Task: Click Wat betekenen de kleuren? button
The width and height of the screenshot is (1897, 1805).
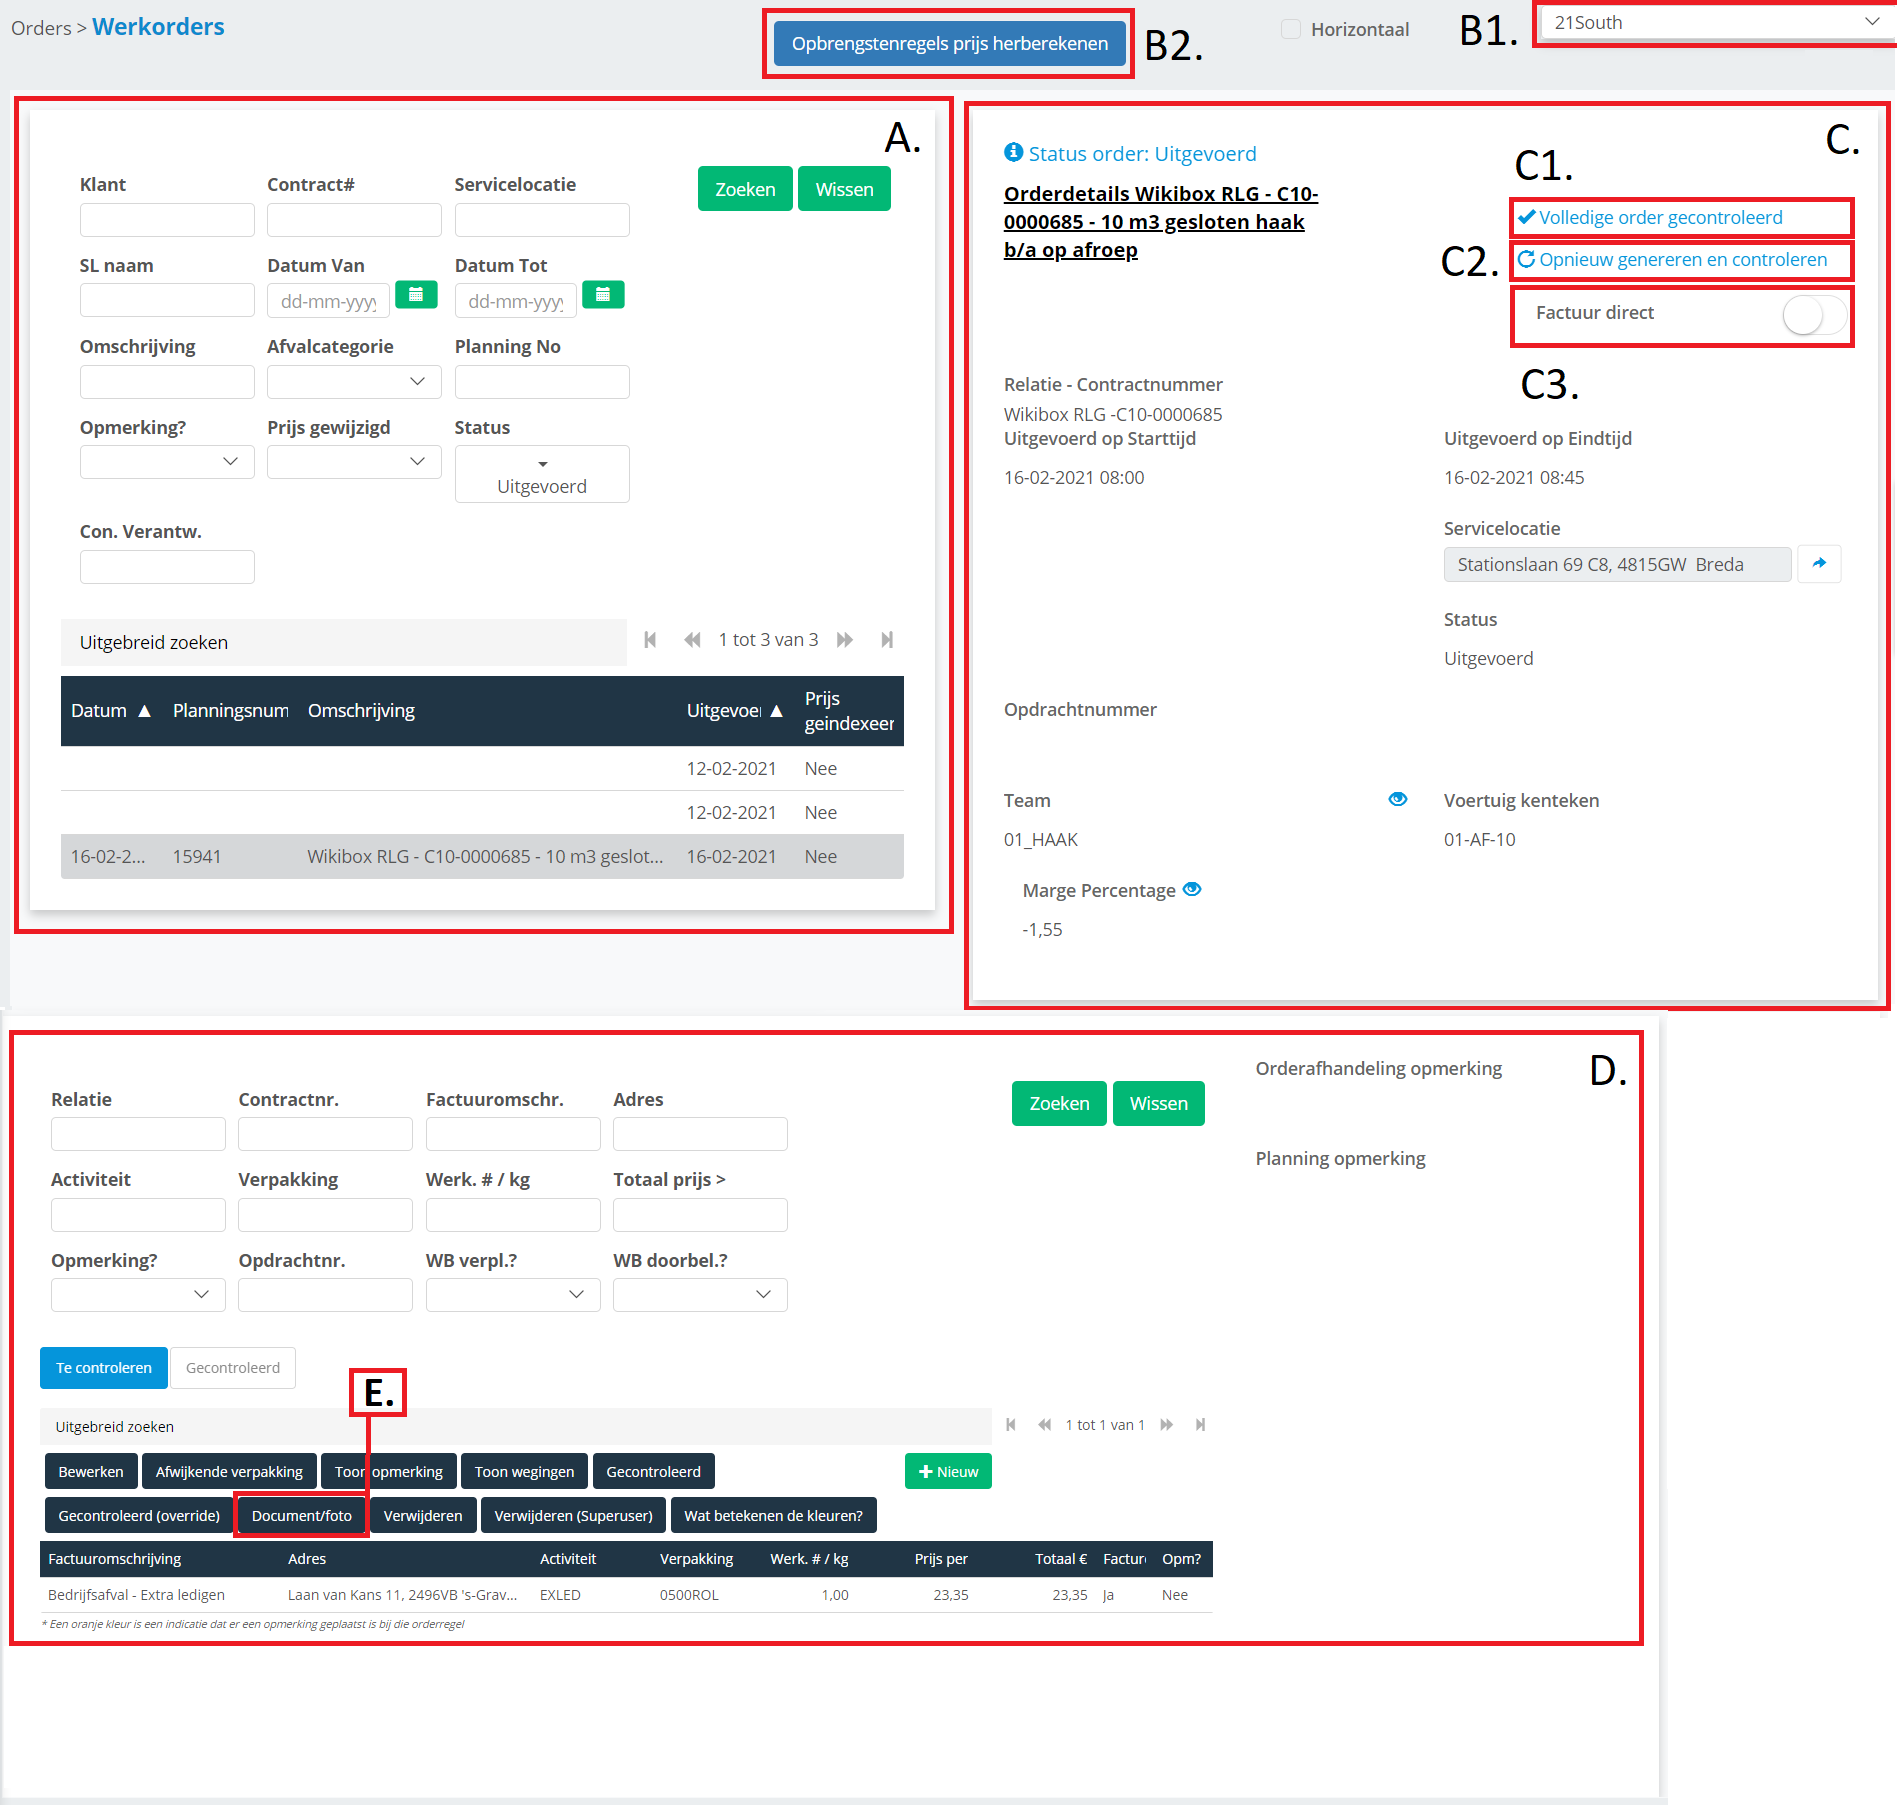Action: 774,1516
